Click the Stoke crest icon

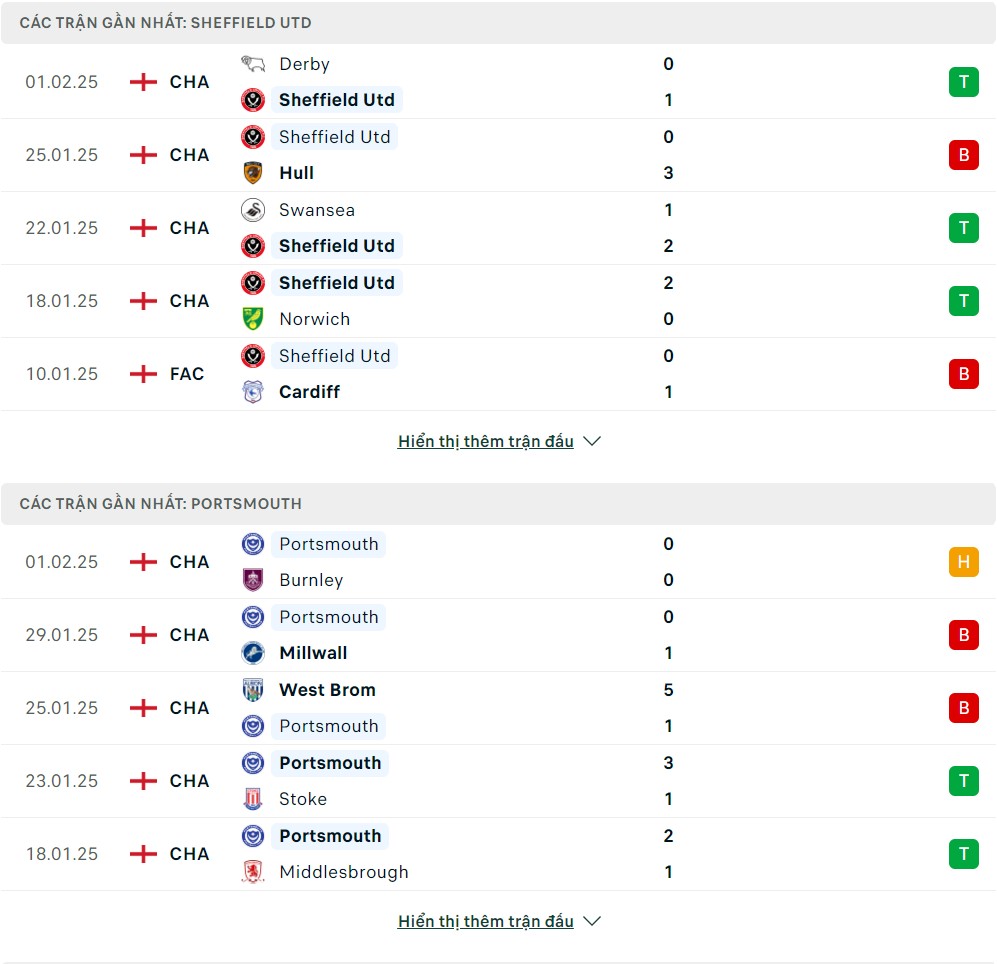click(x=253, y=799)
